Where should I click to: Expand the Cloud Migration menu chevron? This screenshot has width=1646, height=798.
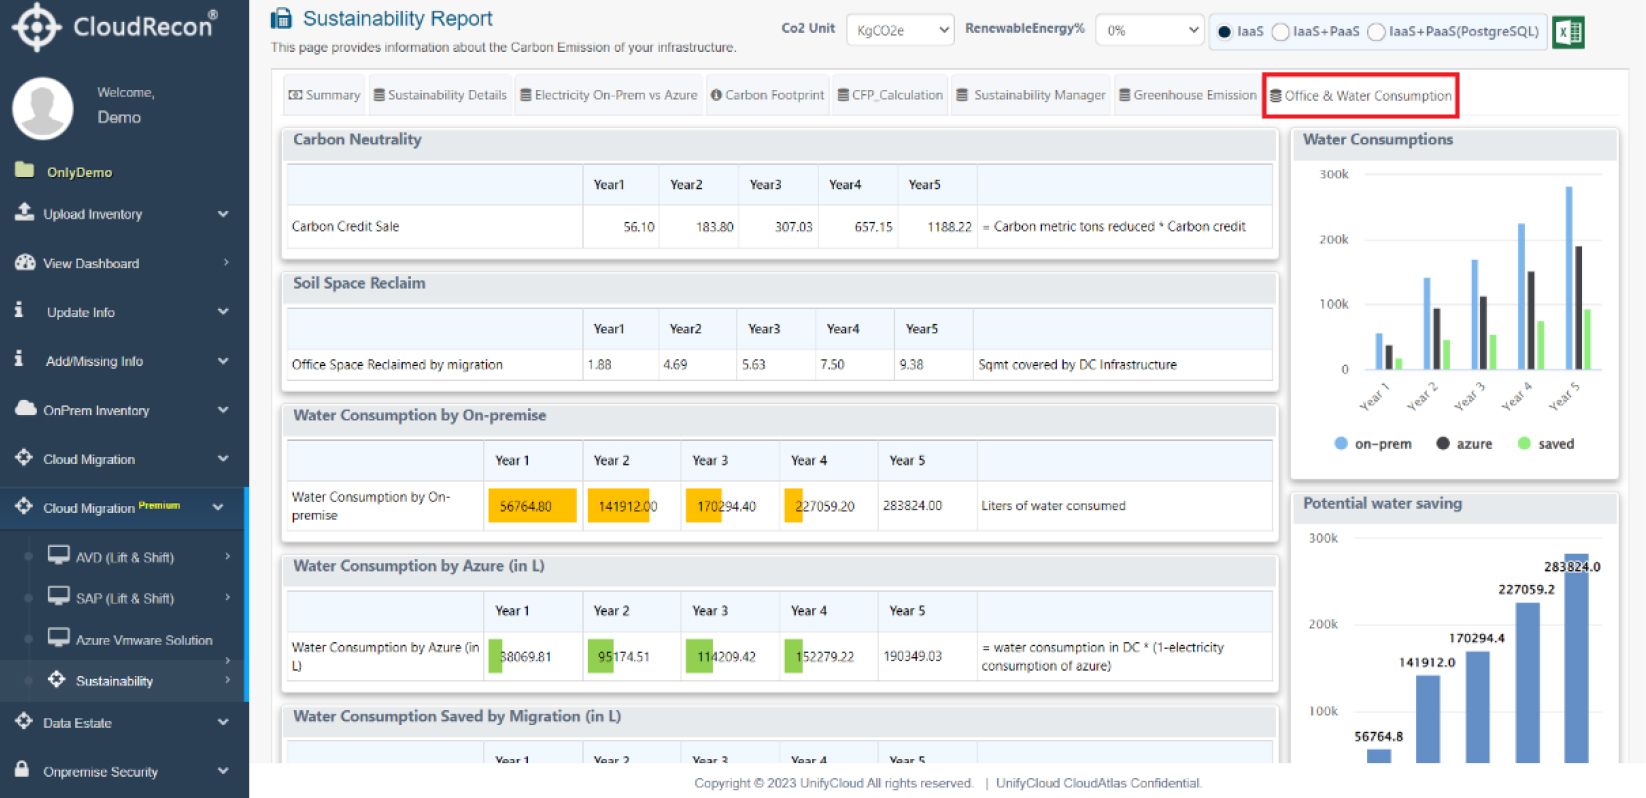pyautogui.click(x=223, y=459)
